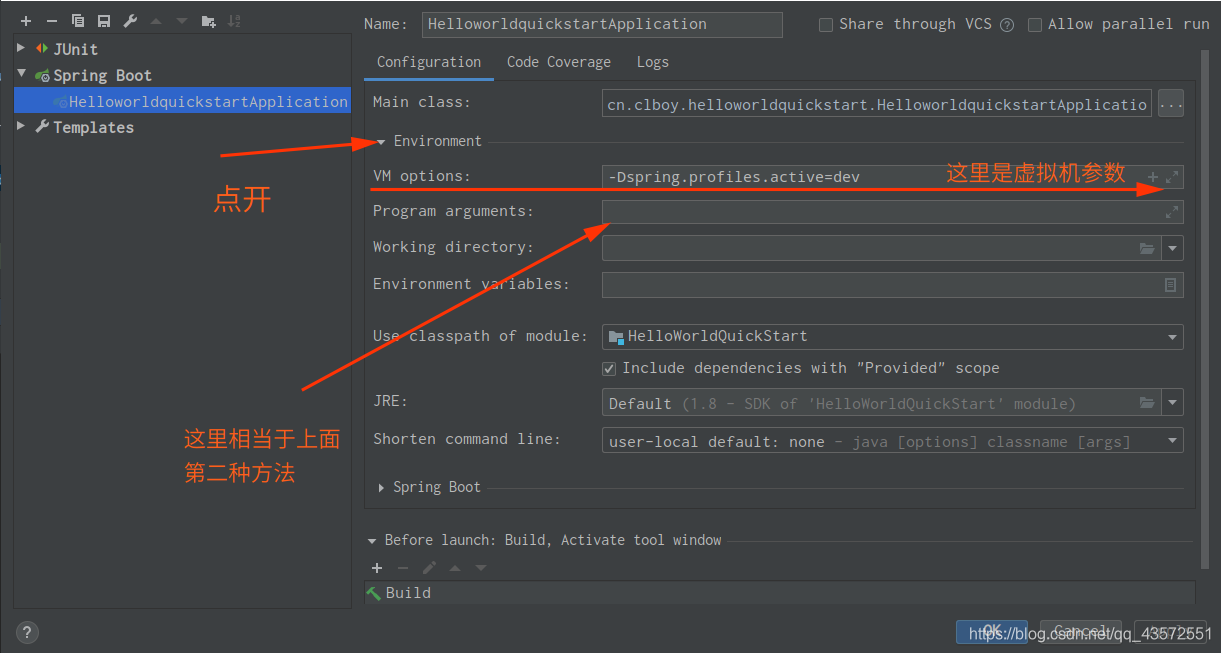Viewport: 1221px width, 653px height.
Task: Open the JRE dropdown arrow
Action: [x=1173, y=404]
